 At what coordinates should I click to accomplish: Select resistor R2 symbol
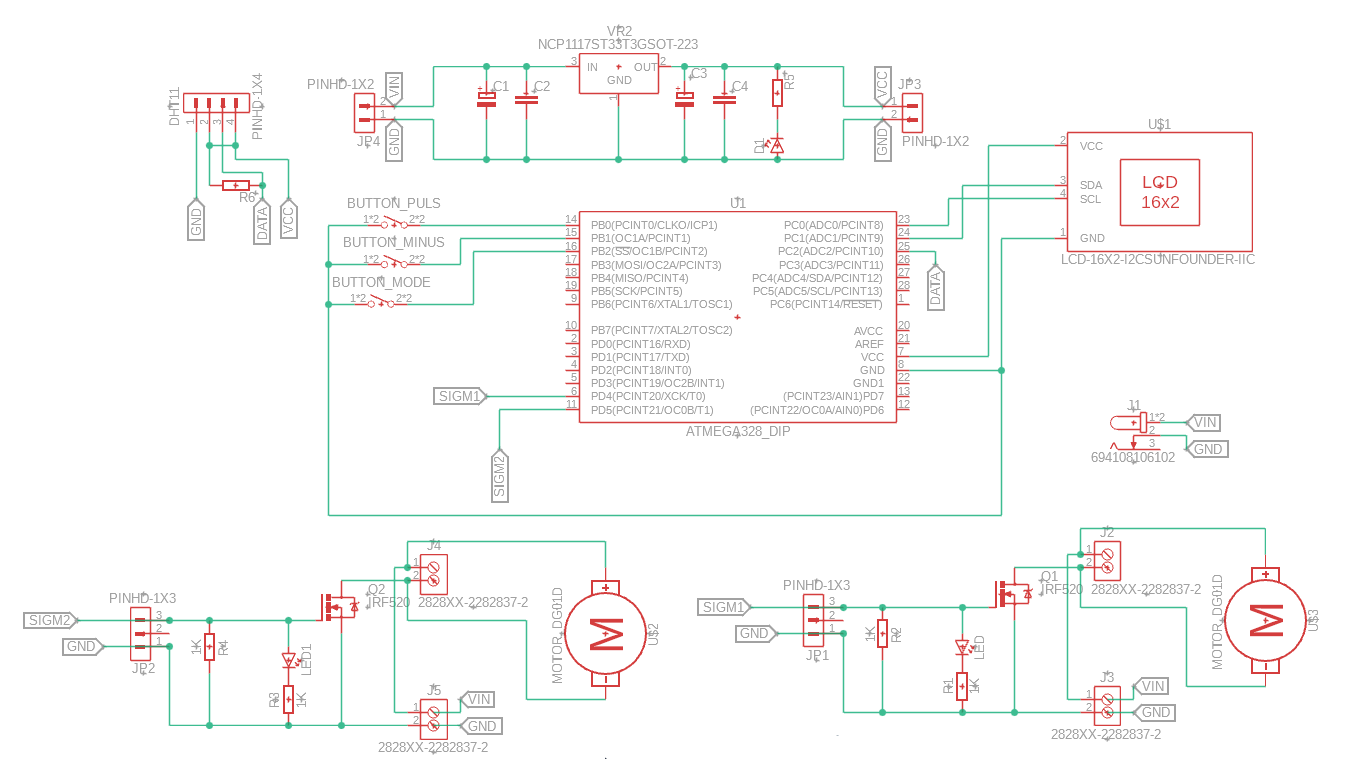pos(882,634)
